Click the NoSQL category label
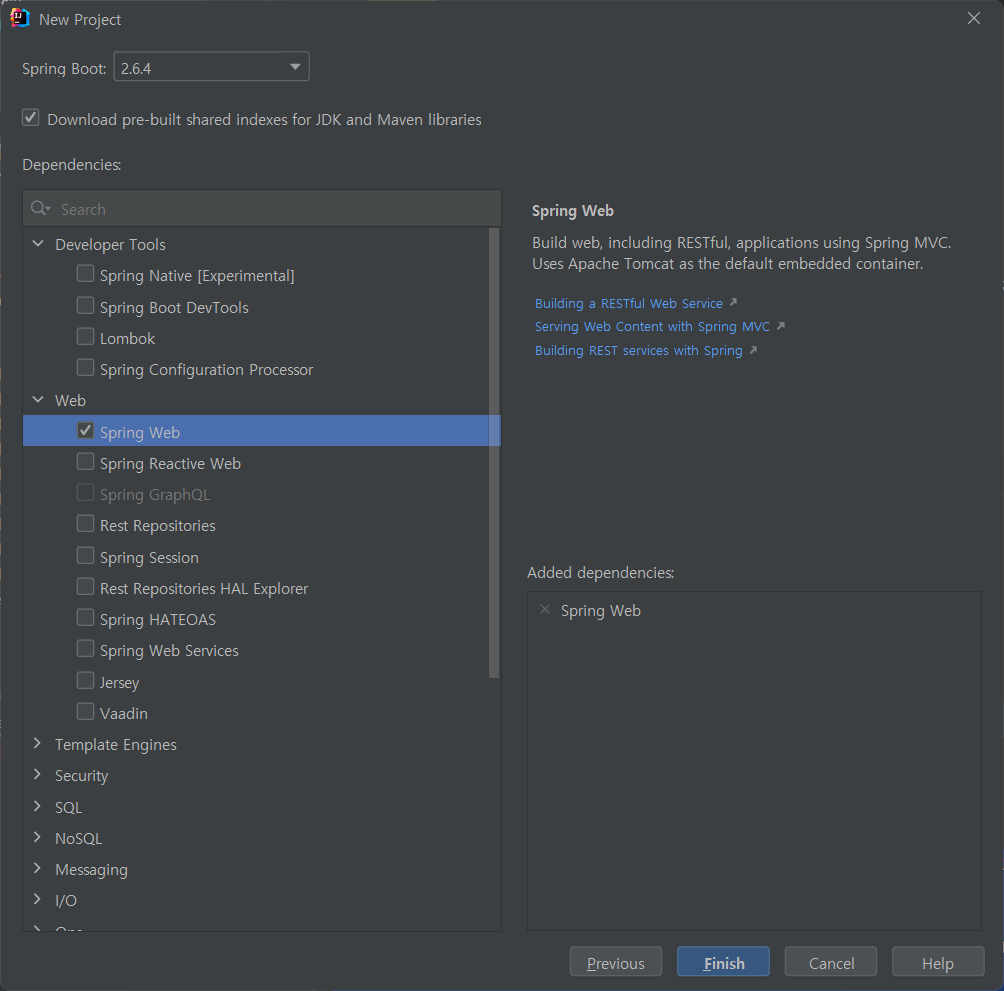This screenshot has width=1004, height=991. tap(78, 839)
